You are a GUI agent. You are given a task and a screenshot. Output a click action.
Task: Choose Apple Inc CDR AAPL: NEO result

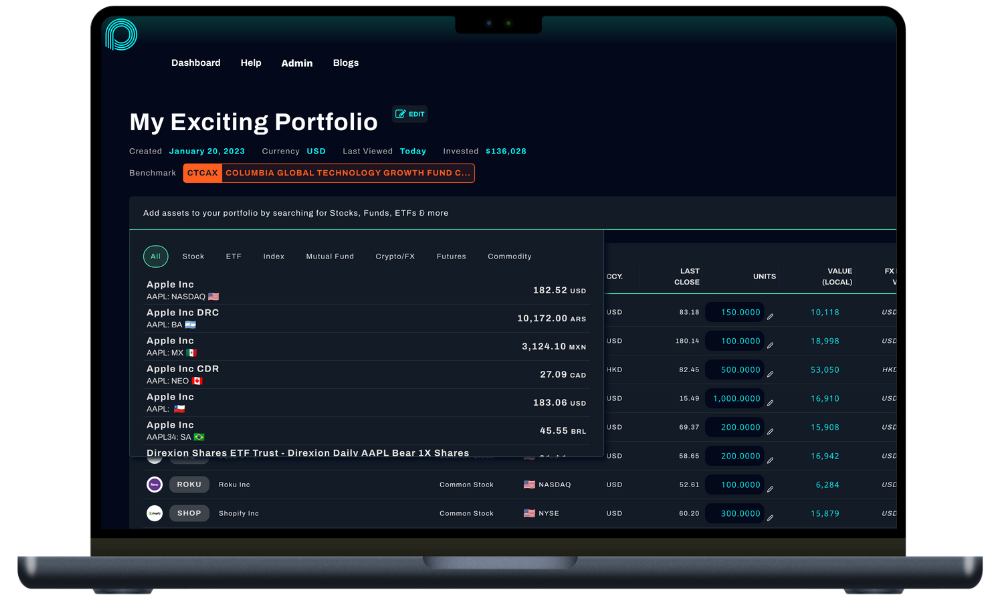(366, 374)
